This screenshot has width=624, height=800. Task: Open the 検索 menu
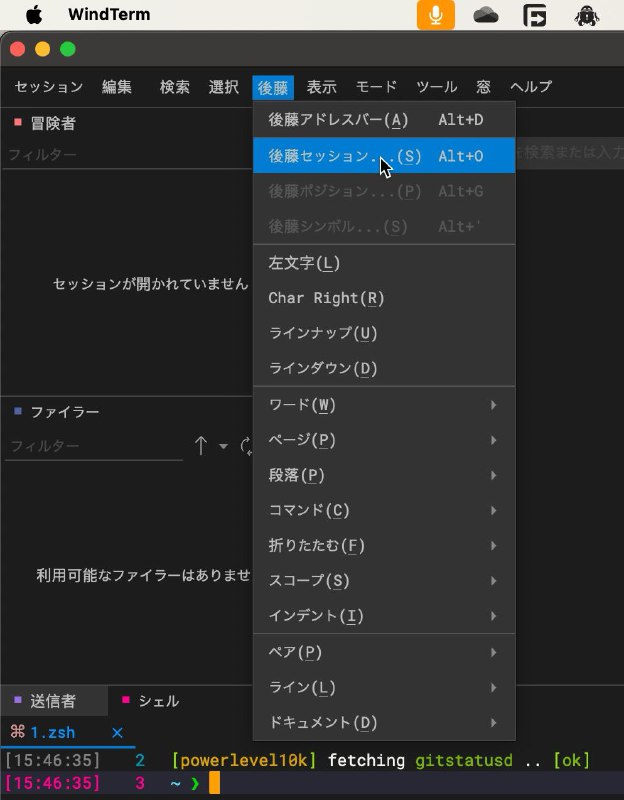tap(174, 87)
